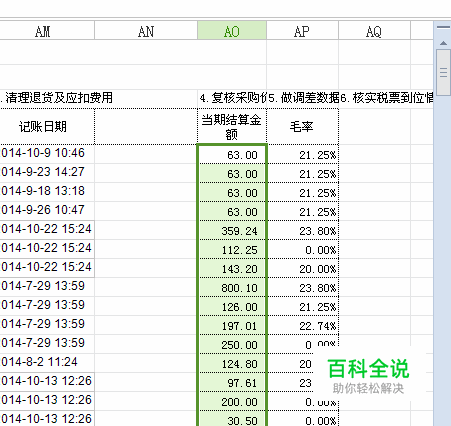Screen dimensions: 451x426
Task: Click the '6.核实税票到位' cell
Action: (x=386, y=98)
